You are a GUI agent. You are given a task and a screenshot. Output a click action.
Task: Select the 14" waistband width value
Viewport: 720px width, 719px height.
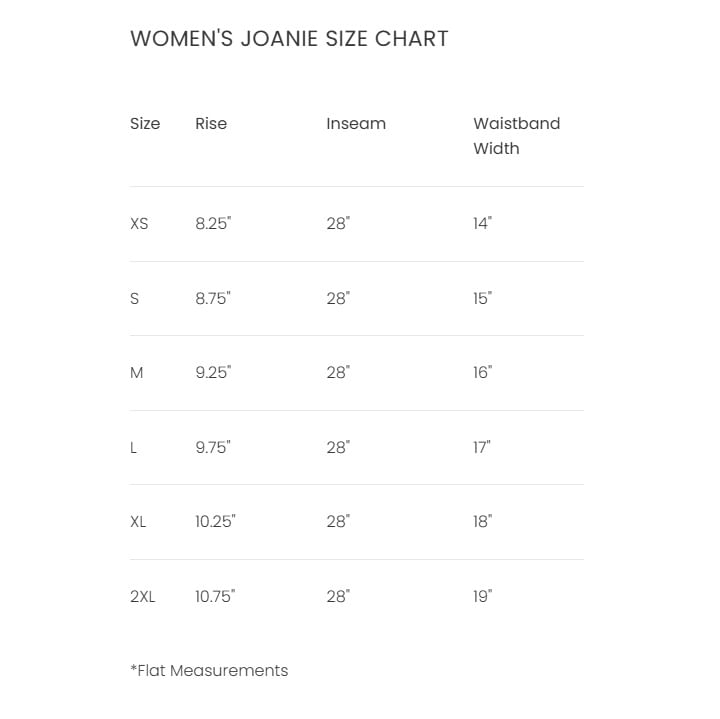click(x=483, y=224)
